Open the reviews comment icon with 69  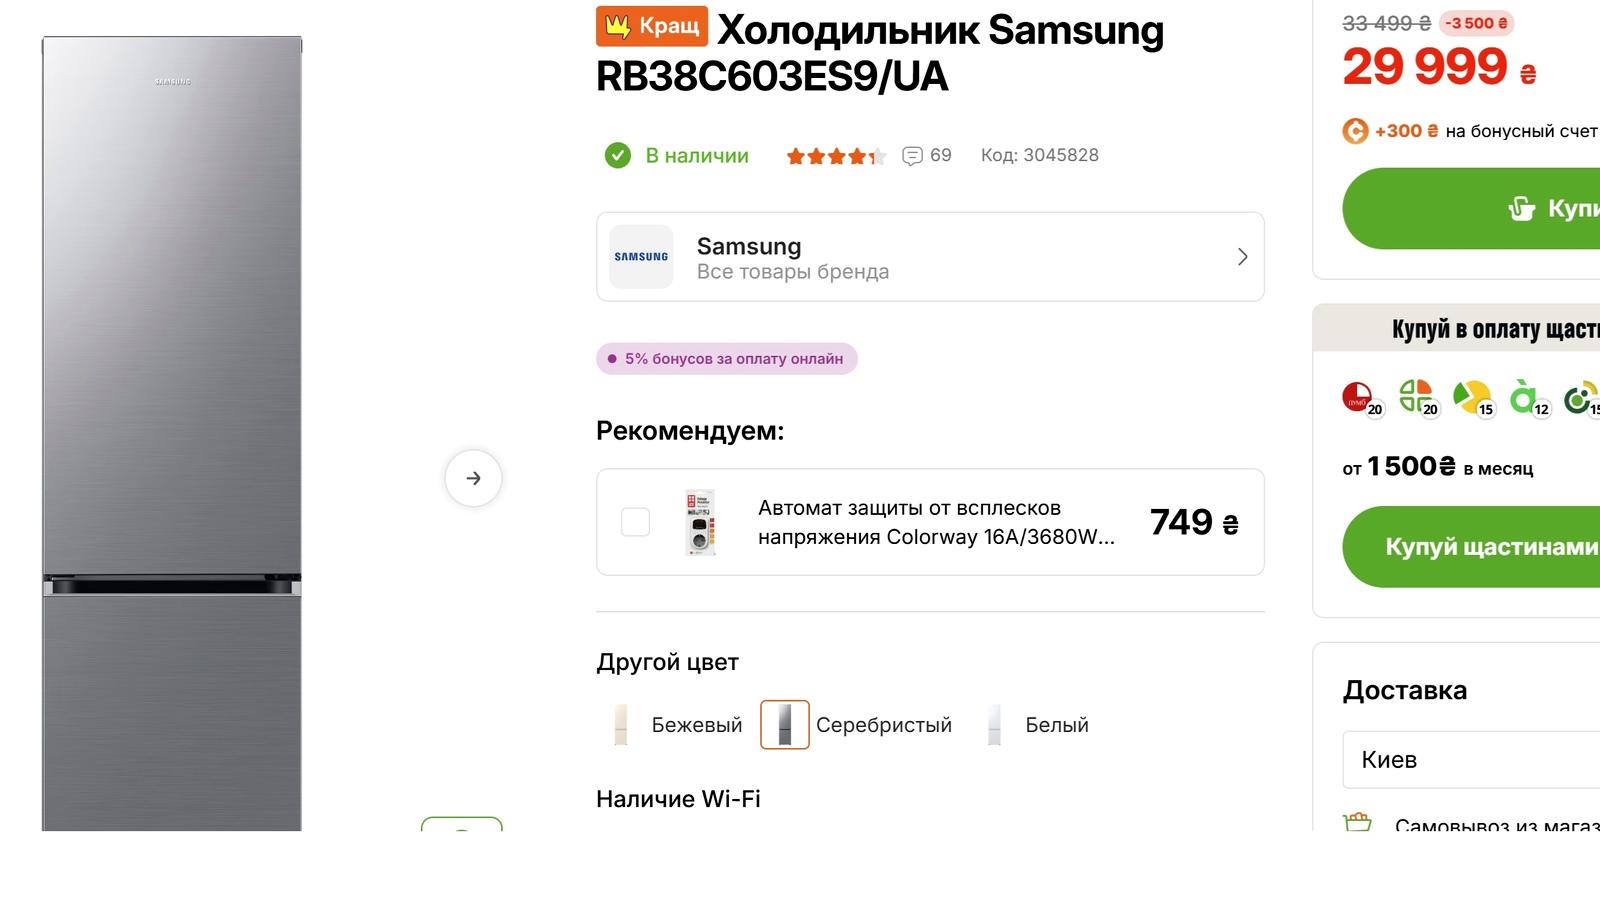pyautogui.click(x=912, y=156)
